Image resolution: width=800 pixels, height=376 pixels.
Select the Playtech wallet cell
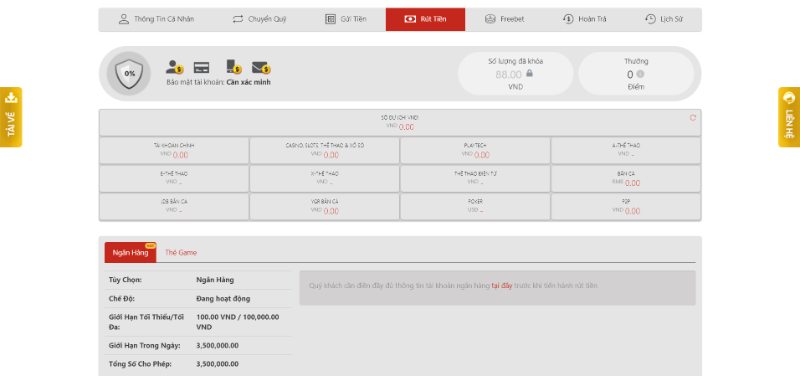(x=475, y=151)
